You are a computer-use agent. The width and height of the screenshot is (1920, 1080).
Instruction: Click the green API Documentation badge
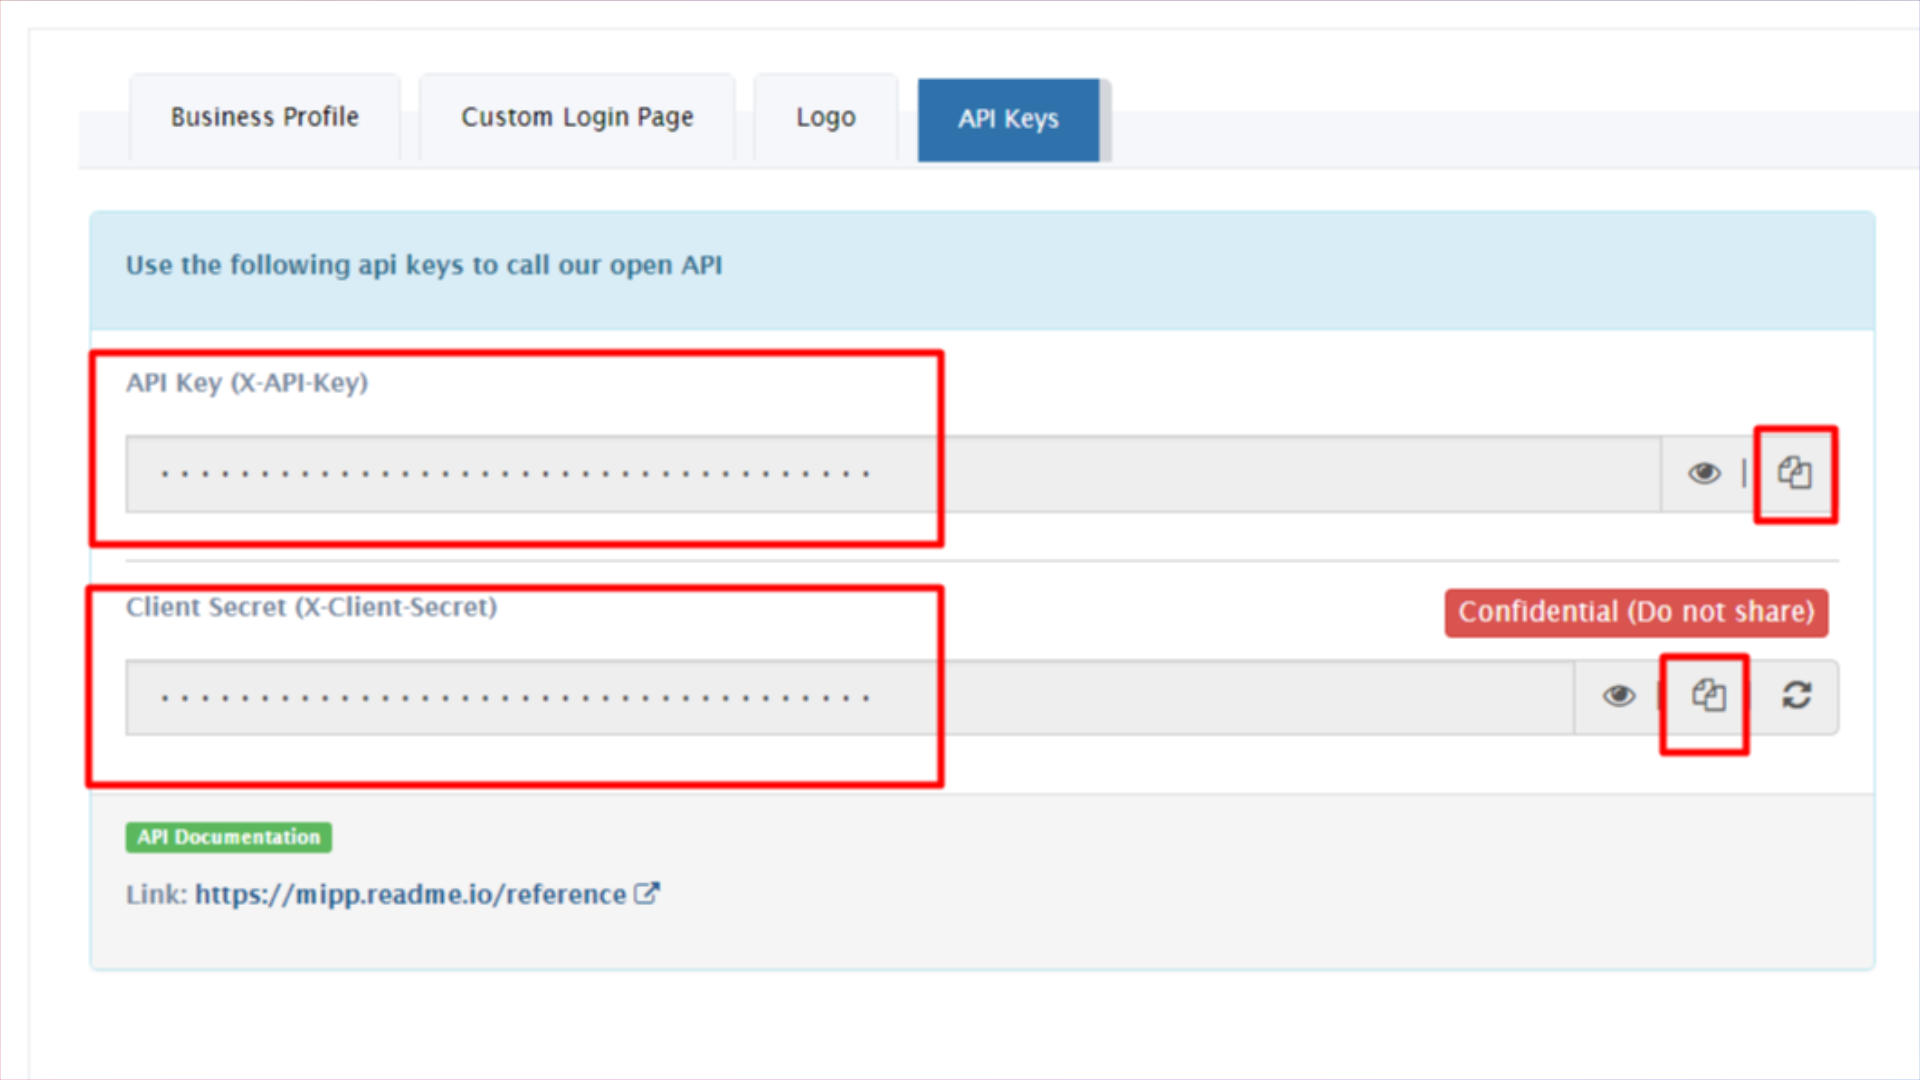point(228,837)
